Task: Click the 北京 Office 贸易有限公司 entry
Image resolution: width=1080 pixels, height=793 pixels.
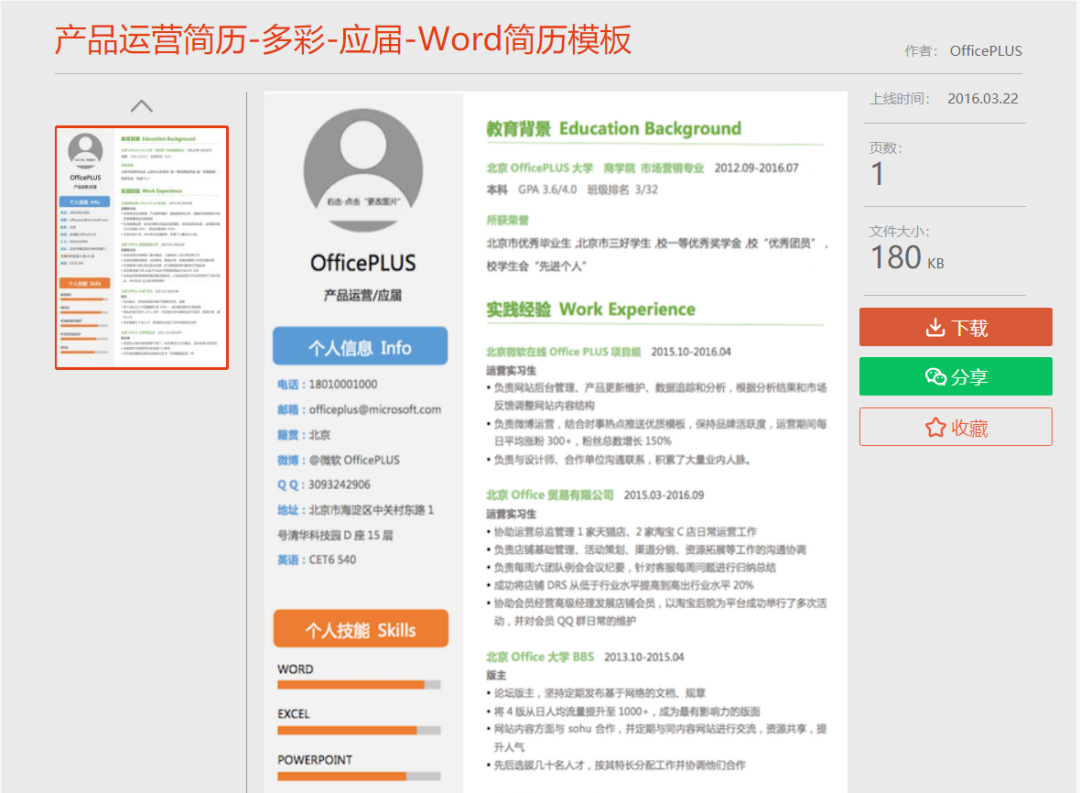Action: point(550,495)
